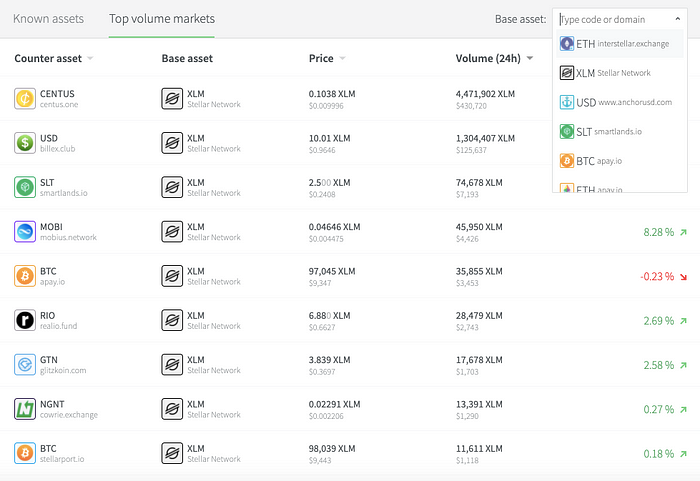
Task: Choose ETH interstellar.exchange from the dropdown
Action: coord(620,43)
